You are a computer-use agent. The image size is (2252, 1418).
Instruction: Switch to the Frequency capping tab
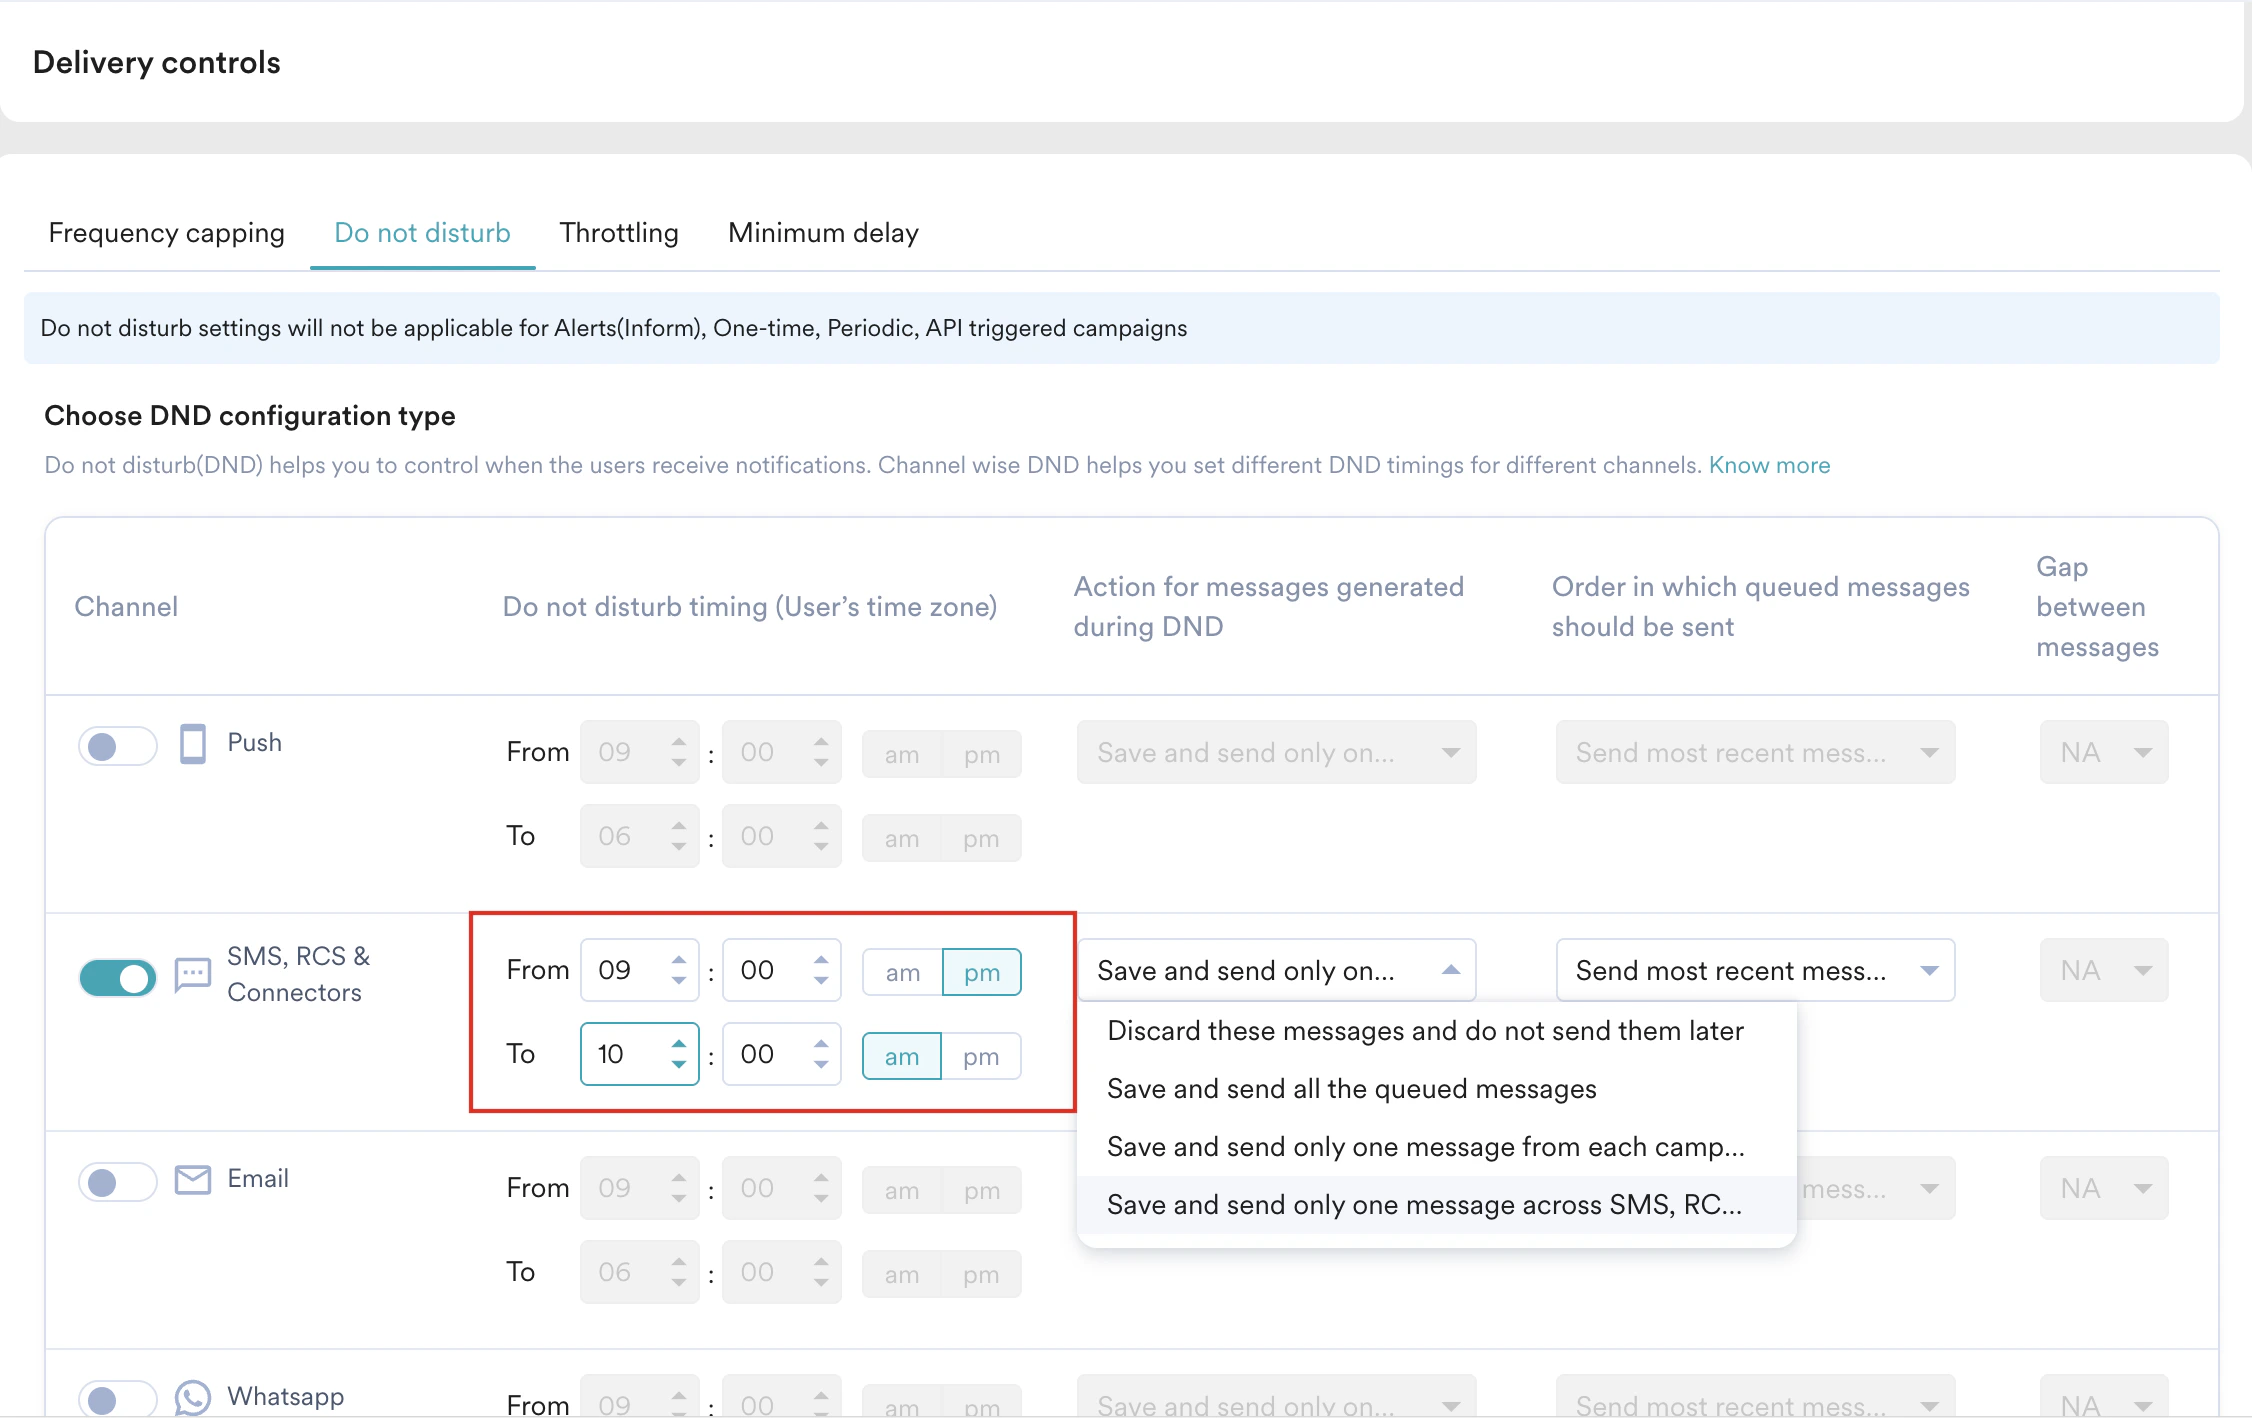[x=166, y=233]
